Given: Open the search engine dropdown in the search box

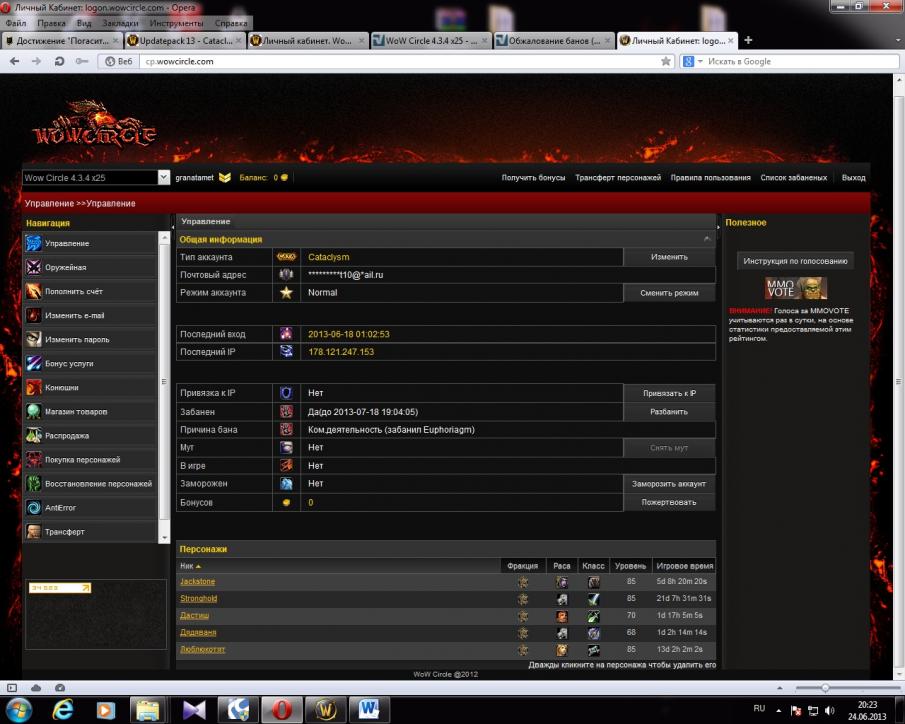Looking at the screenshot, I should pyautogui.click(x=691, y=61).
